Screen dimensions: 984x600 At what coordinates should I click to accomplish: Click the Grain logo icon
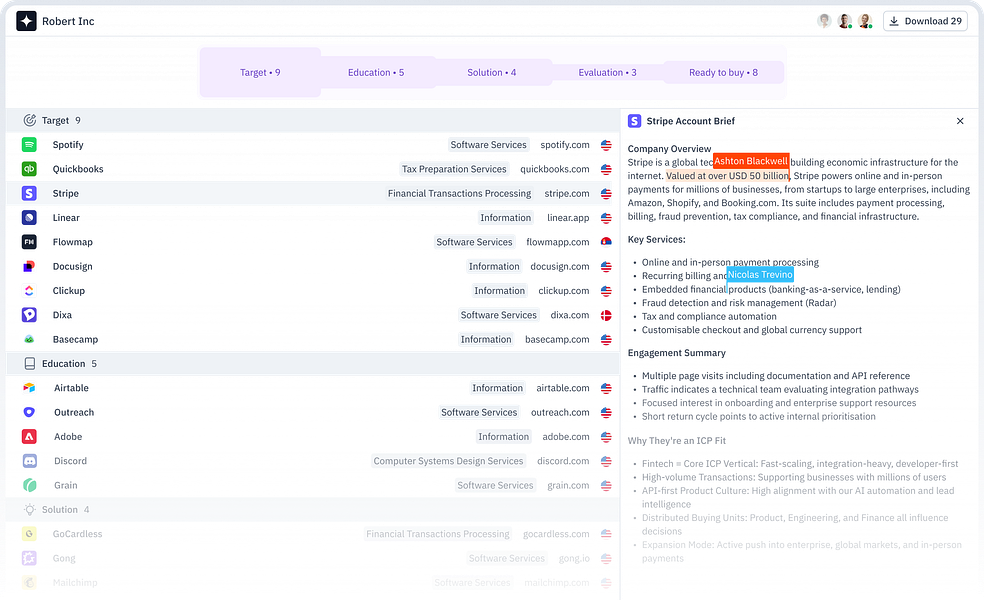29,485
